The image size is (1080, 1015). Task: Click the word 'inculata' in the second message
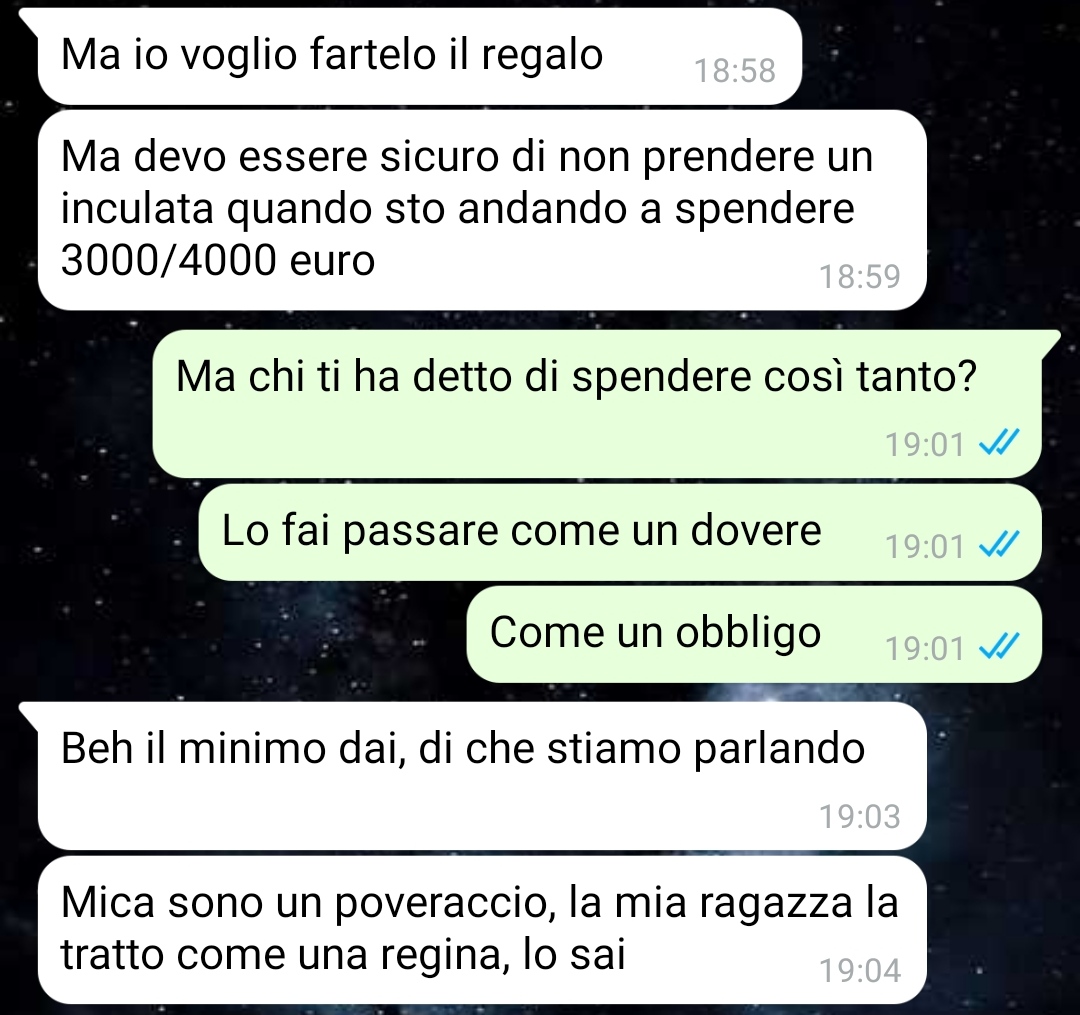pyautogui.click(x=137, y=208)
